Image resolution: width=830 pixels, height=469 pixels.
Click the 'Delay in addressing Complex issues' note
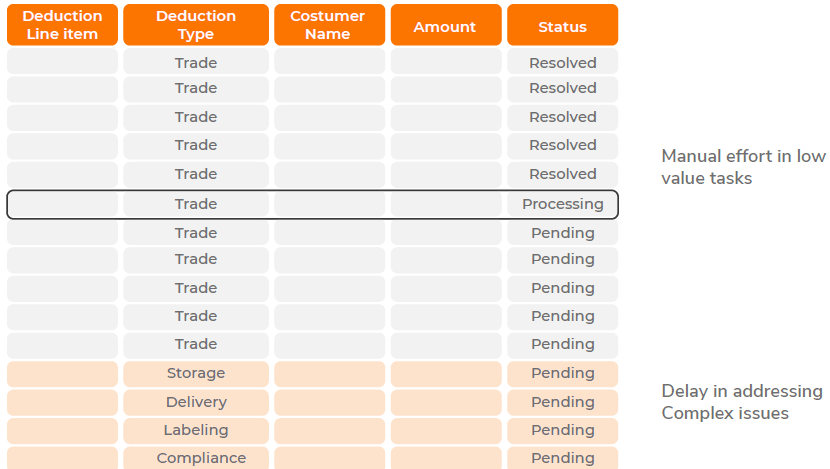(x=742, y=402)
